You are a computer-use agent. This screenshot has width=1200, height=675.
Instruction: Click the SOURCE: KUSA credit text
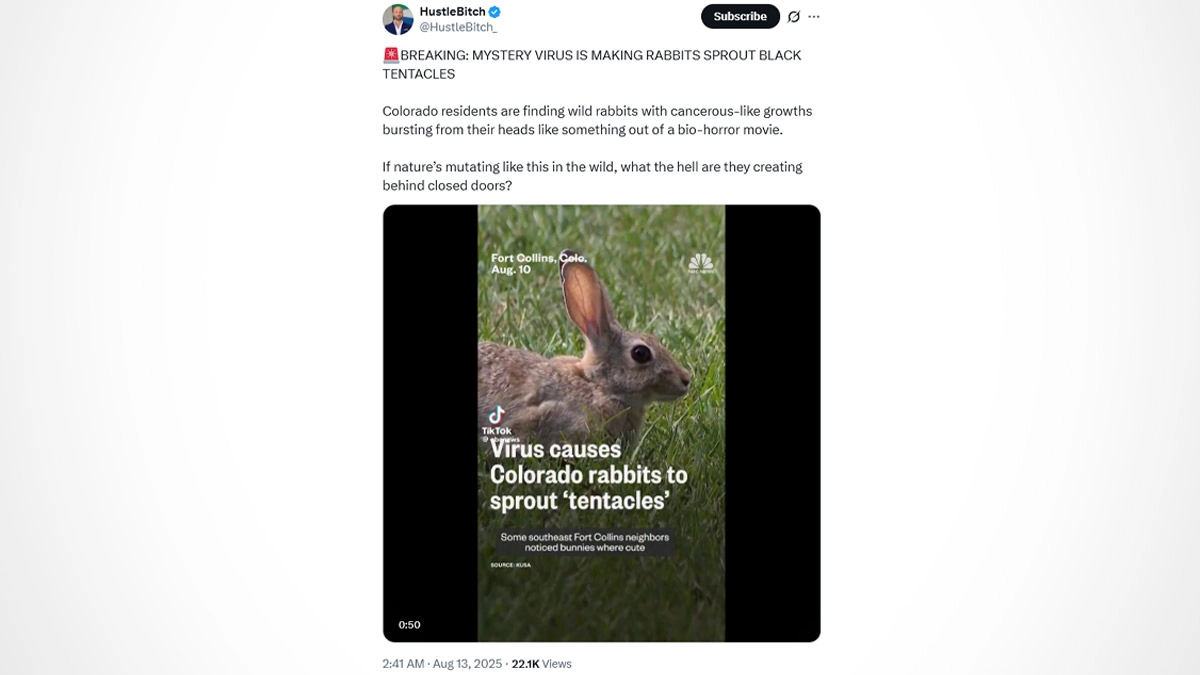click(510, 566)
